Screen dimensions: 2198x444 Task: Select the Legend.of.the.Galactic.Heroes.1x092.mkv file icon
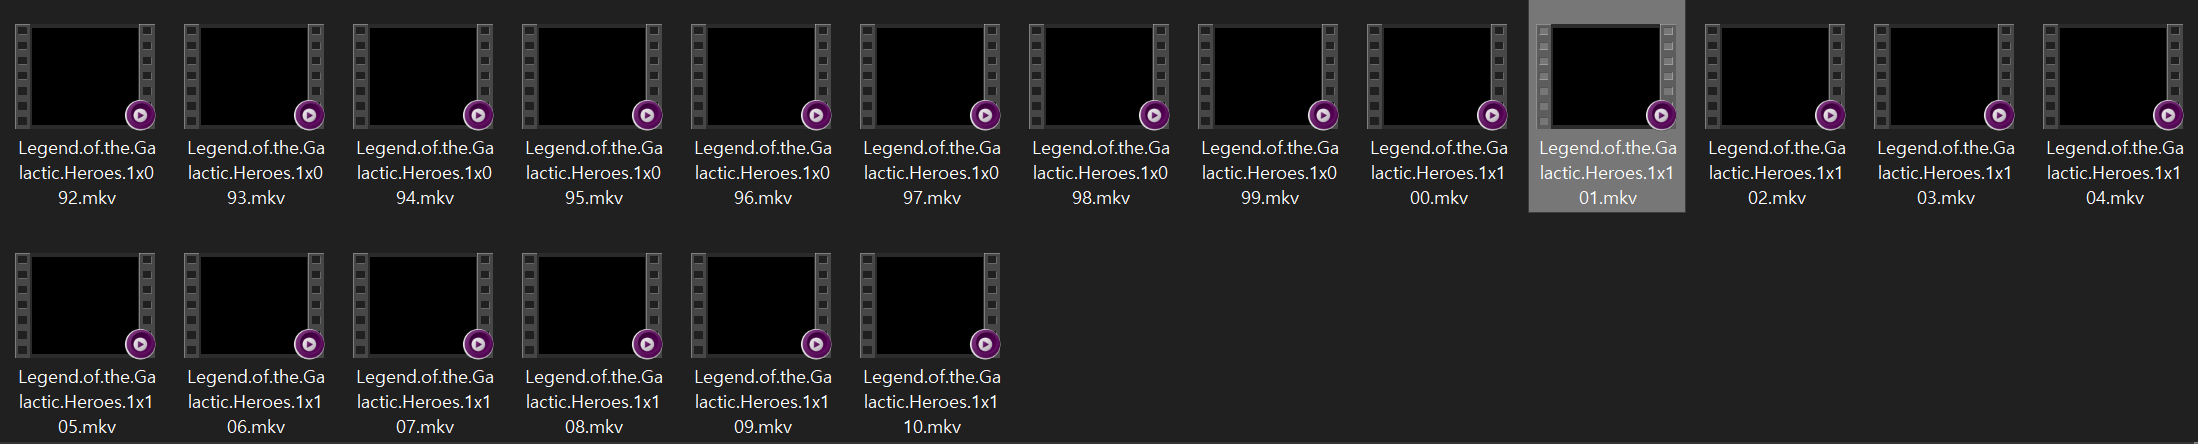click(x=86, y=77)
